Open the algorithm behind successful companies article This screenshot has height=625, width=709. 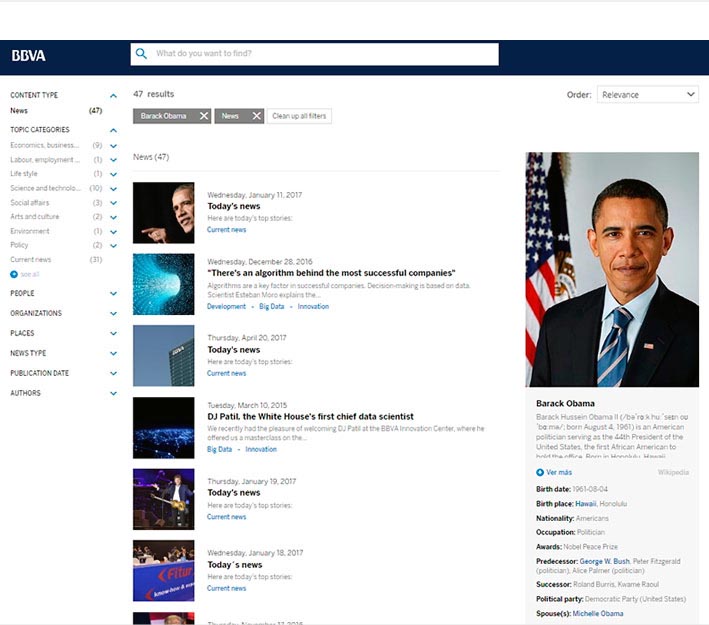pos(331,273)
